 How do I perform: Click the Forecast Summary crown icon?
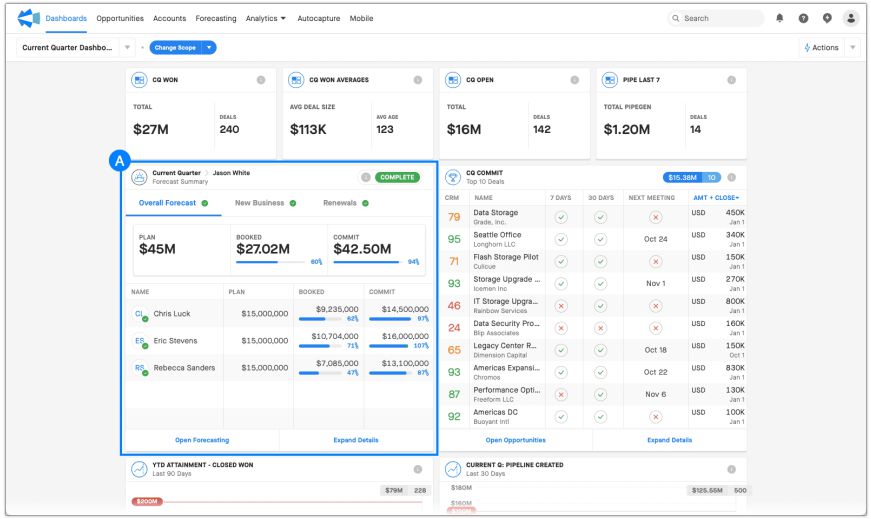click(139, 177)
